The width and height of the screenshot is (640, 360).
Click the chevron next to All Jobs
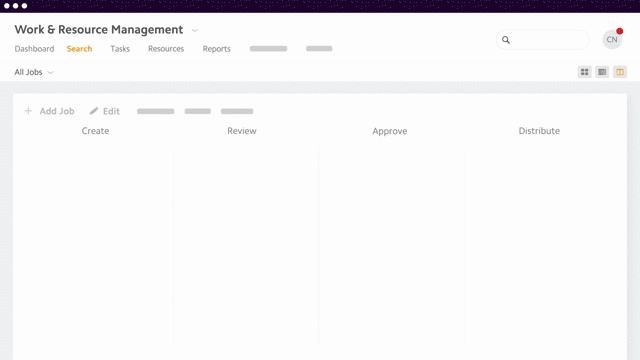click(50, 73)
